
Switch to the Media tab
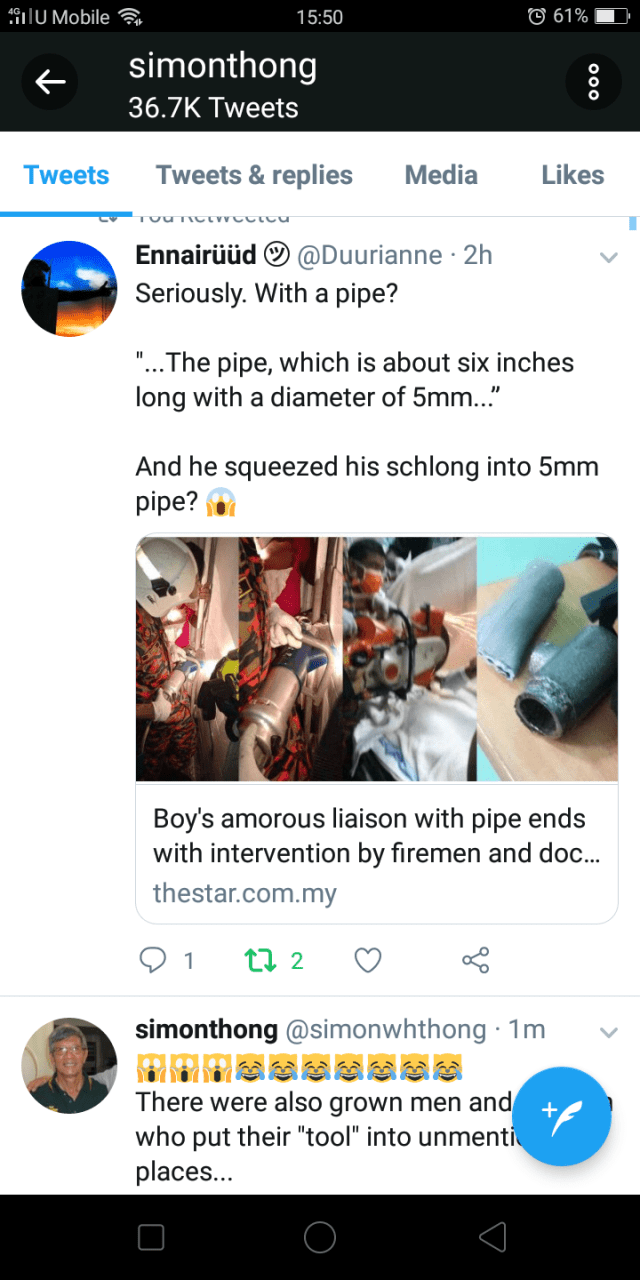pyautogui.click(x=441, y=175)
